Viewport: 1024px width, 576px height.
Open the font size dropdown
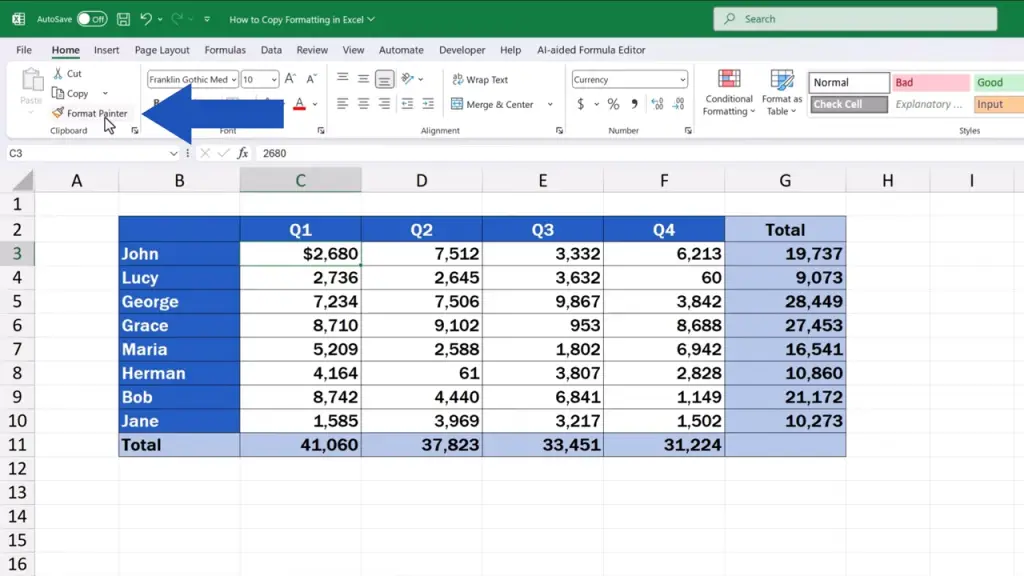[x=274, y=80]
